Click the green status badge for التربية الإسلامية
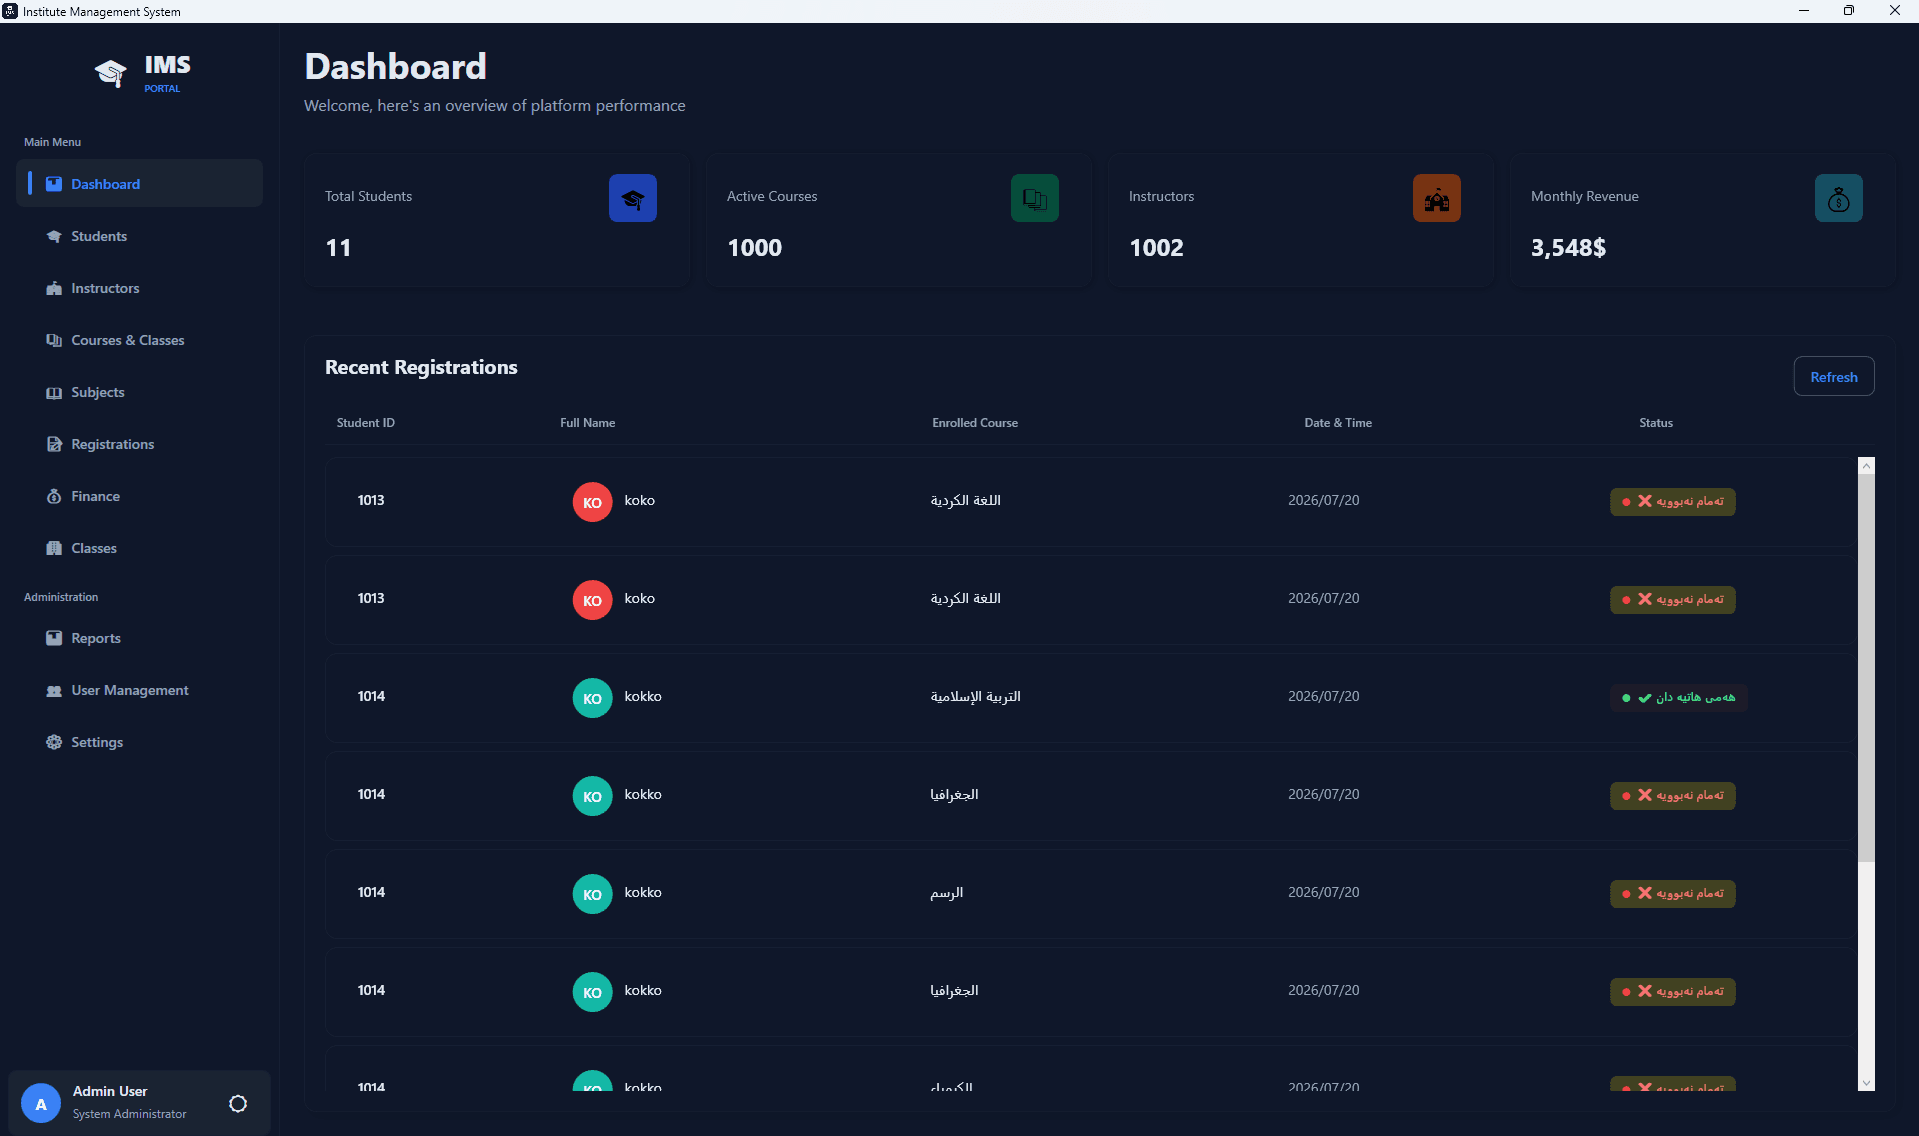Image resolution: width=1919 pixels, height=1136 pixels. point(1679,697)
